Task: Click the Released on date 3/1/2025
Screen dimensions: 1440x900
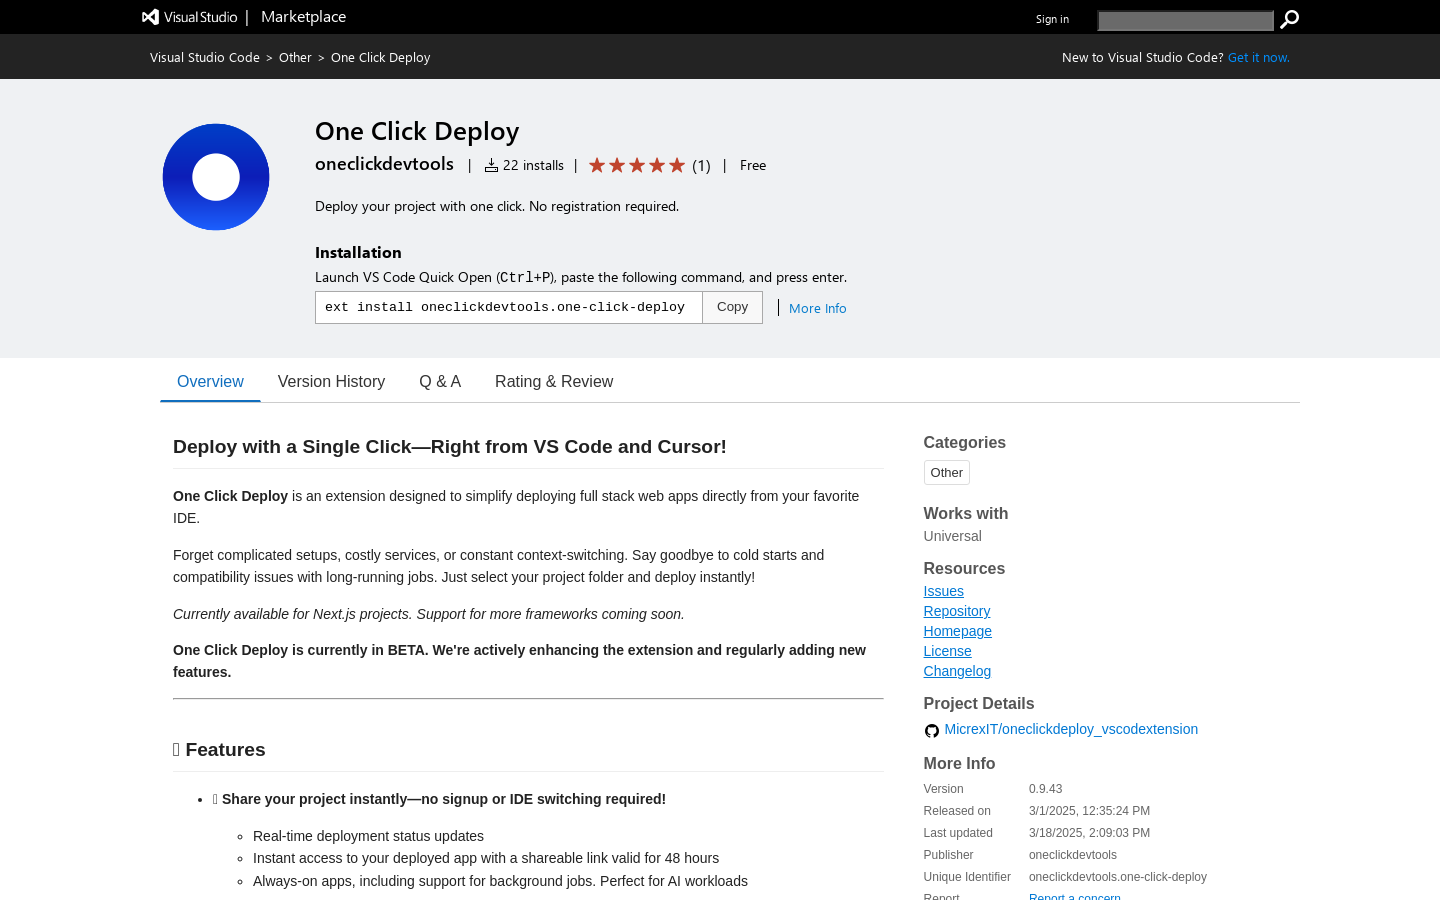Action: coord(1089,811)
